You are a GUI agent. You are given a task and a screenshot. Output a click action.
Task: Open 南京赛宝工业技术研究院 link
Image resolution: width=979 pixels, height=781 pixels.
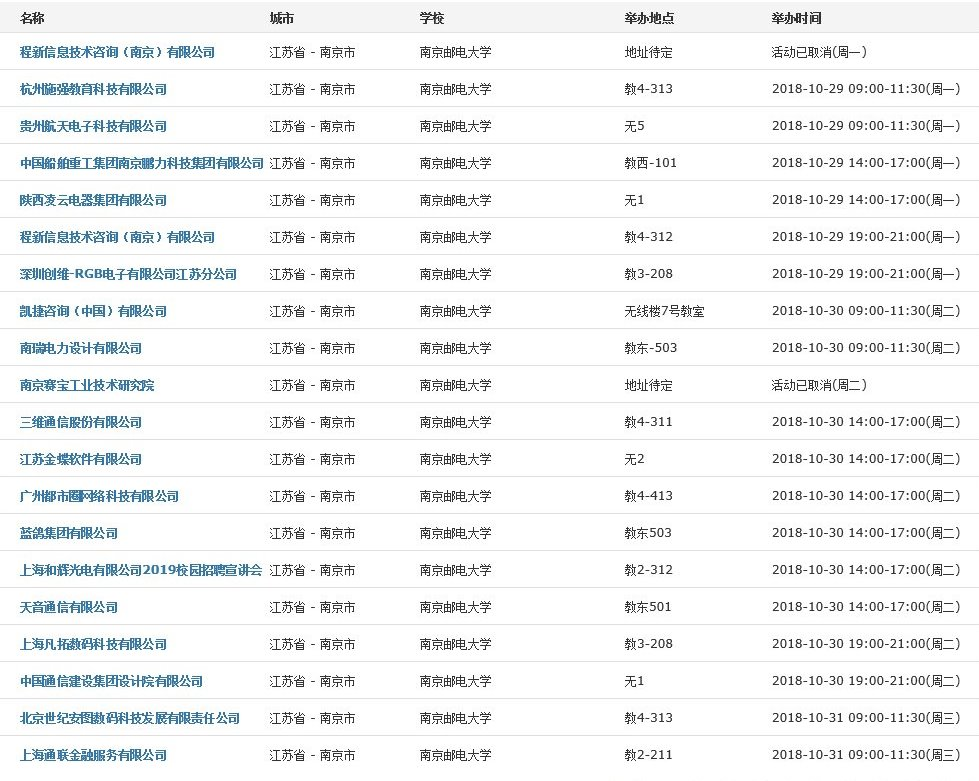pos(87,385)
